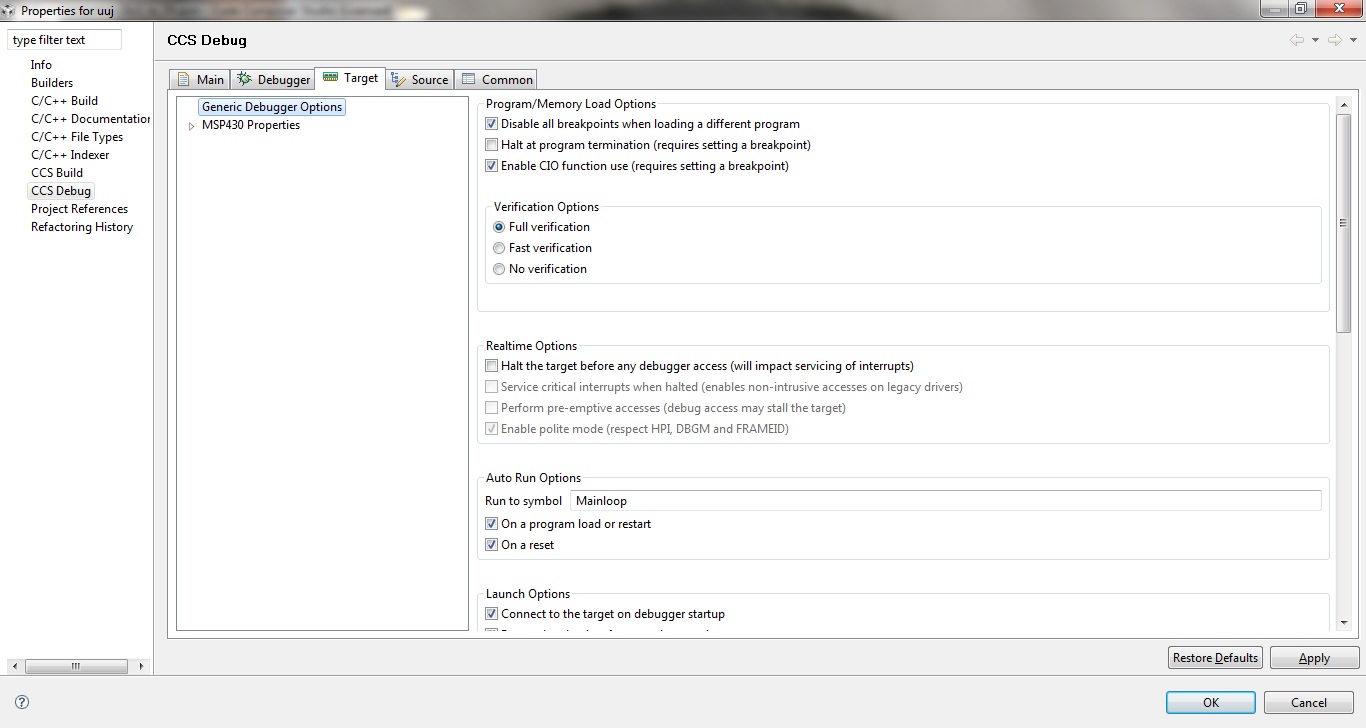
Task: Open the Source tab
Action: pos(420,79)
